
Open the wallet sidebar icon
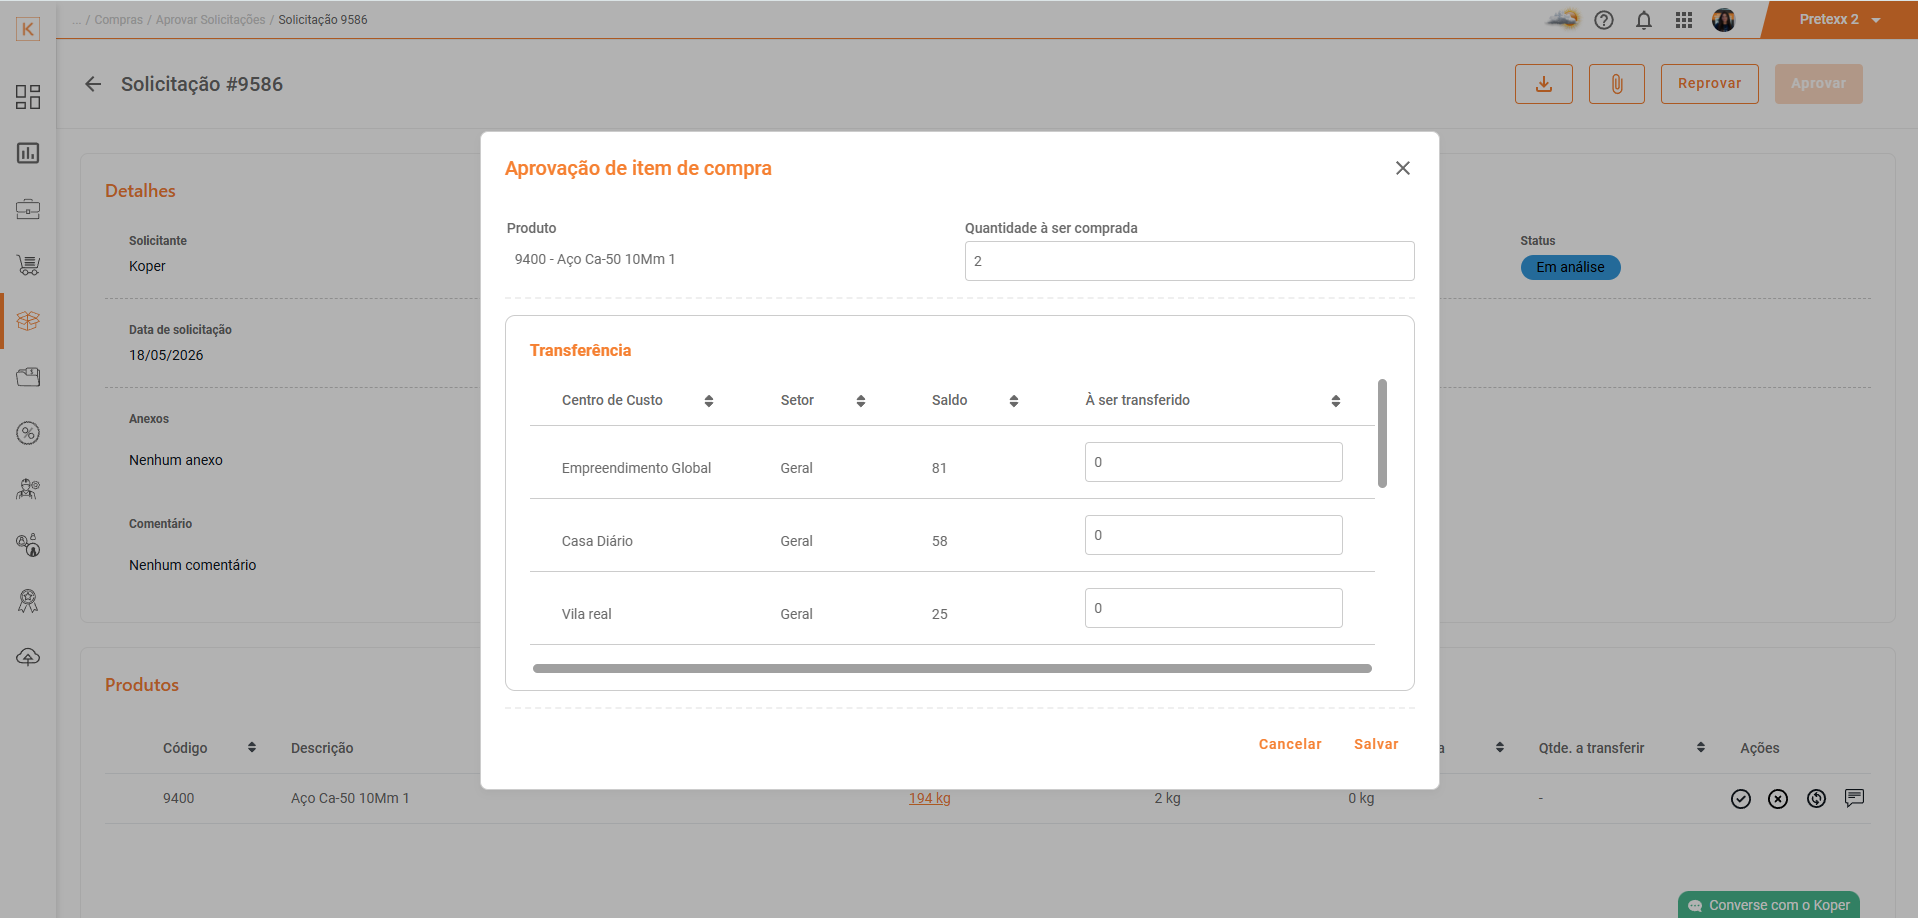(28, 377)
